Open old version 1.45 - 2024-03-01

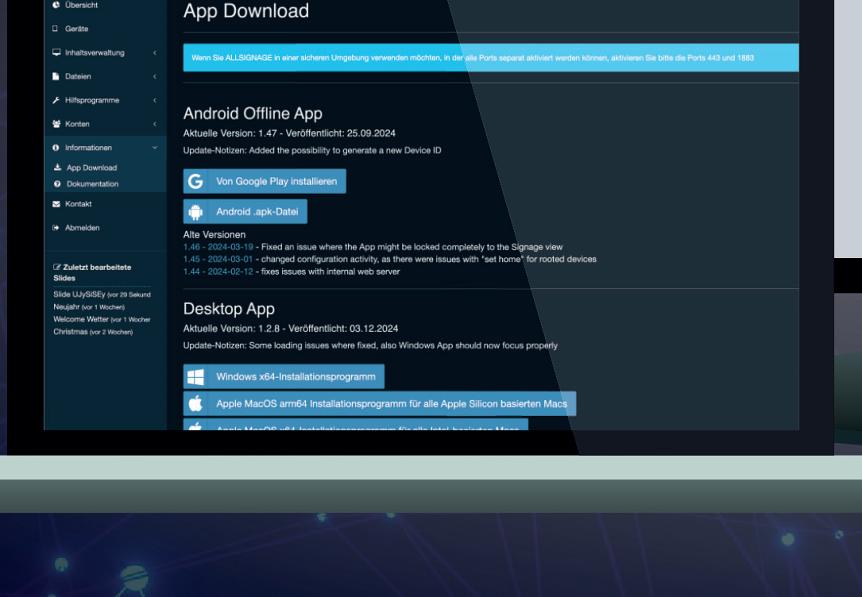click(218, 259)
